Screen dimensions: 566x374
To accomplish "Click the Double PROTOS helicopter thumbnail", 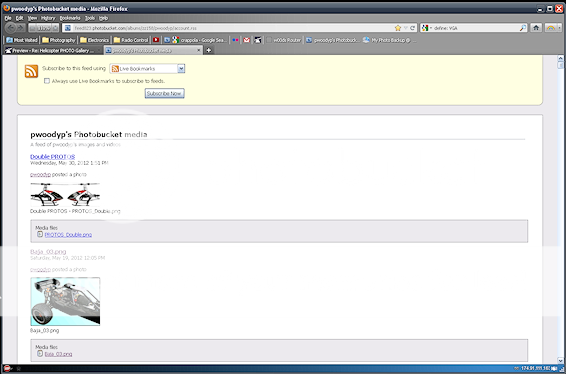I will tap(65, 195).
